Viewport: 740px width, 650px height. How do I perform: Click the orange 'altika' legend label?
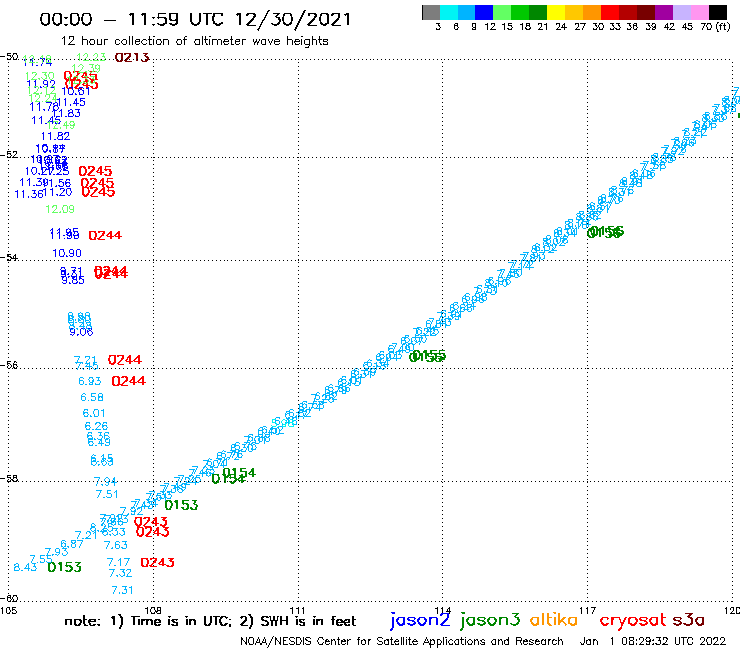(x=553, y=619)
